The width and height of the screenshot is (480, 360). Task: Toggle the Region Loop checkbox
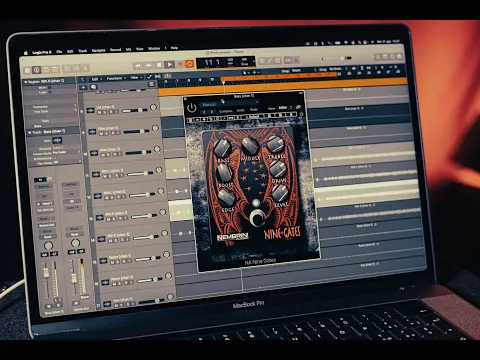click(50, 92)
